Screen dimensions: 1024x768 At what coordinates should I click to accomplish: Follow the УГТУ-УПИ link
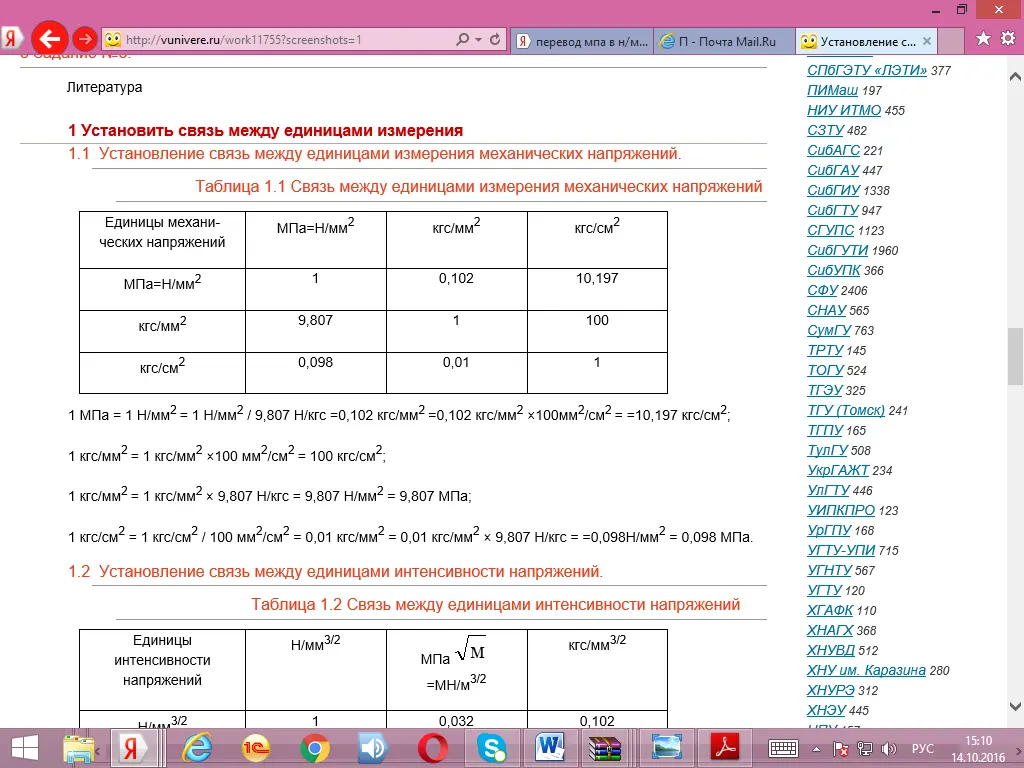(840, 551)
